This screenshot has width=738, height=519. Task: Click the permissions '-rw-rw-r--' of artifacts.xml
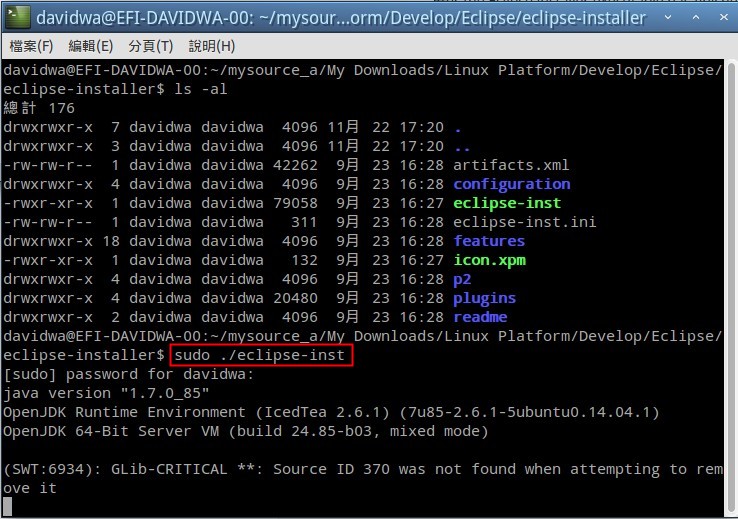coord(48,165)
